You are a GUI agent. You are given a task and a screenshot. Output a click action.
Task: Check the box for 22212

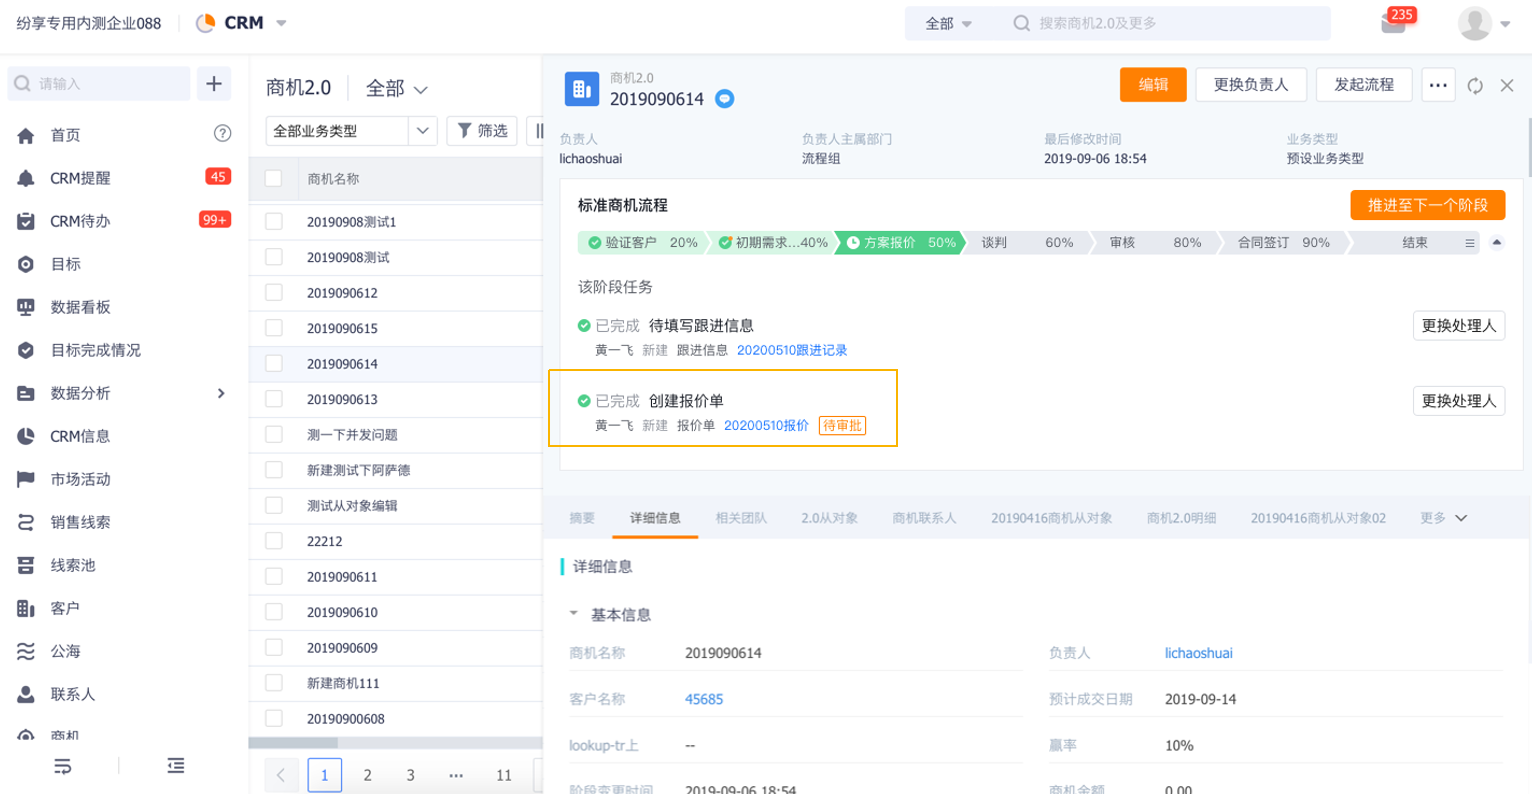coord(273,541)
